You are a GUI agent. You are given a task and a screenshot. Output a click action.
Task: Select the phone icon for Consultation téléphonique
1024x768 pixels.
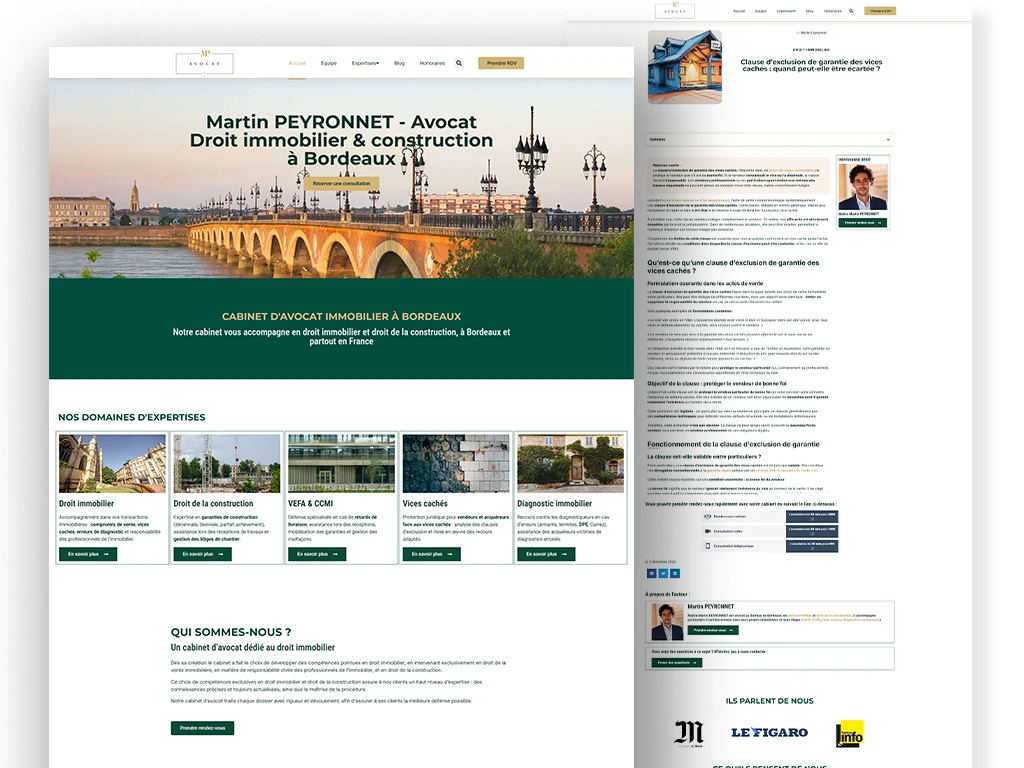click(x=708, y=546)
